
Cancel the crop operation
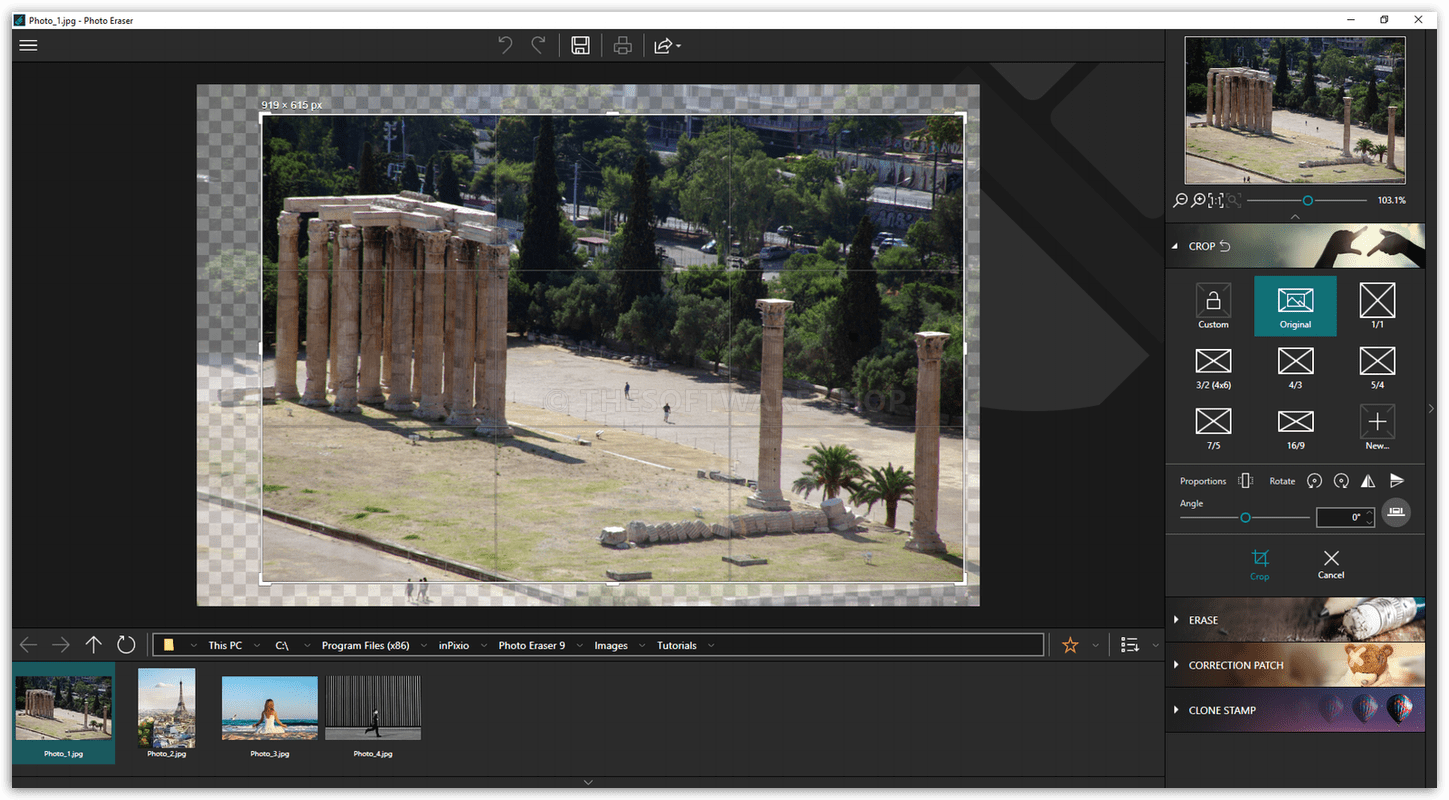click(1331, 564)
